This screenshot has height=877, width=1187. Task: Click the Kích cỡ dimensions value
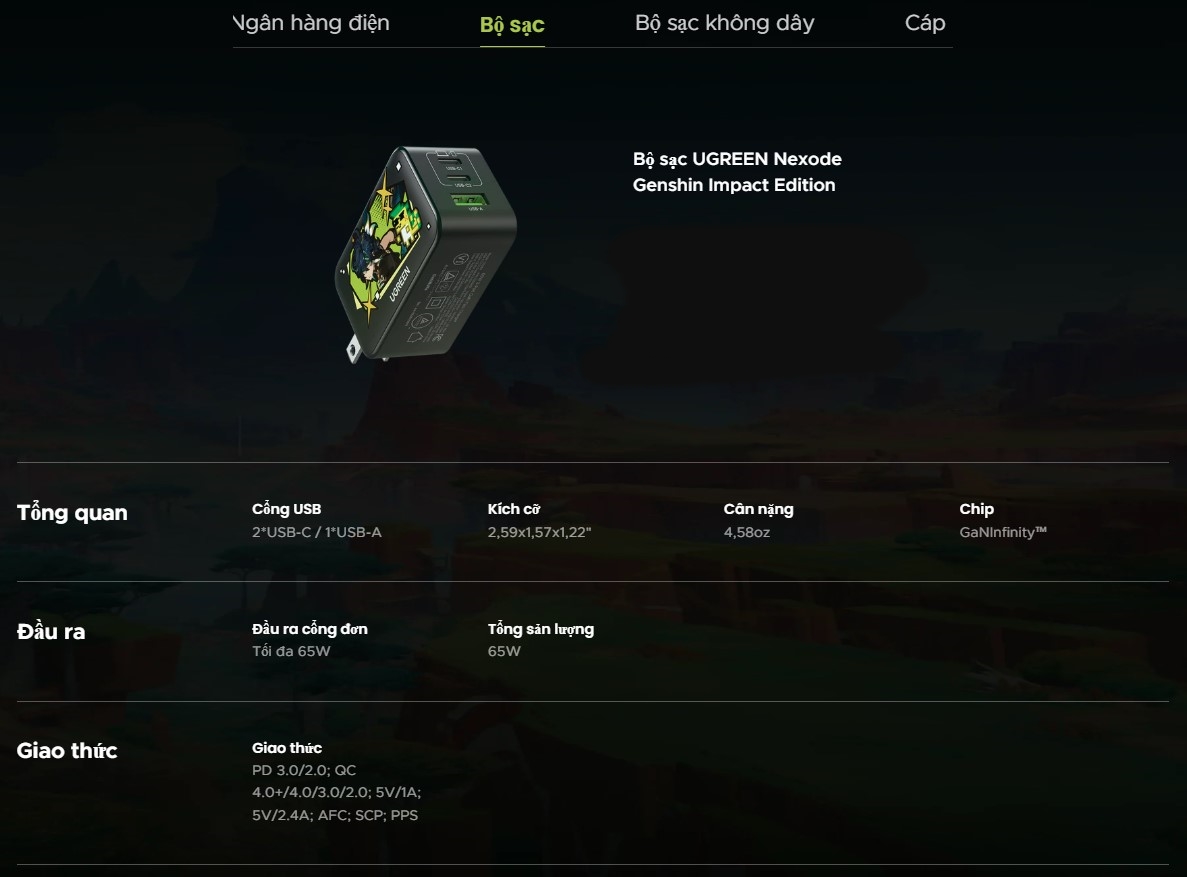click(539, 532)
